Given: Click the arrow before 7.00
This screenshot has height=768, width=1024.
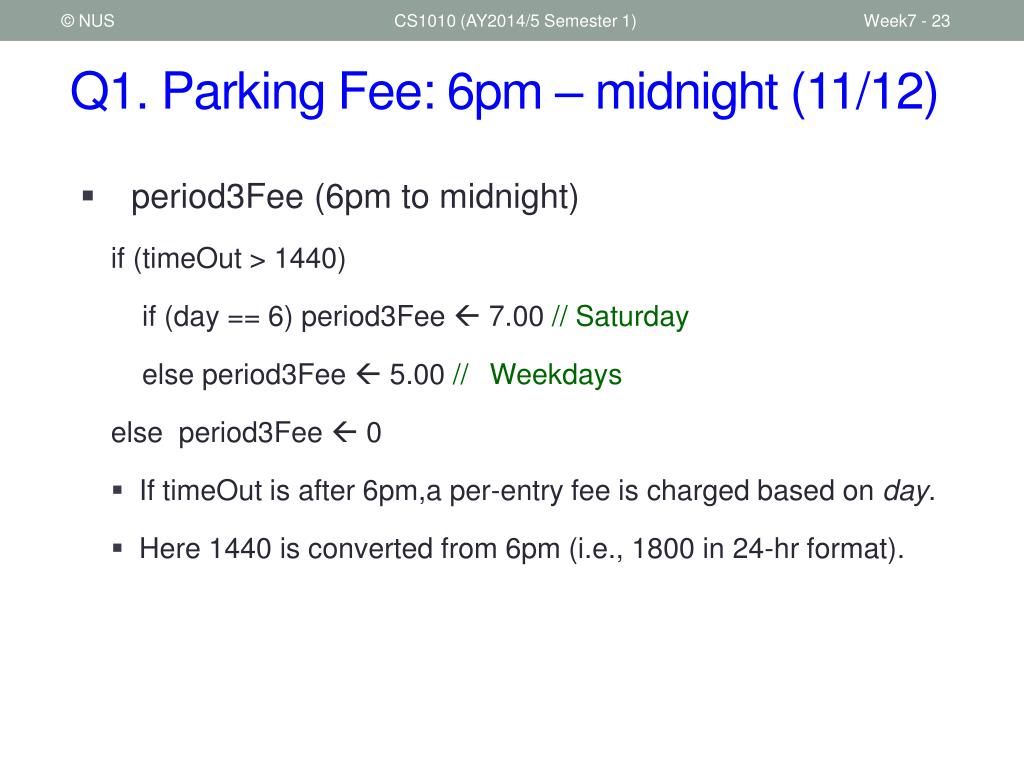Looking at the screenshot, I should (466, 316).
